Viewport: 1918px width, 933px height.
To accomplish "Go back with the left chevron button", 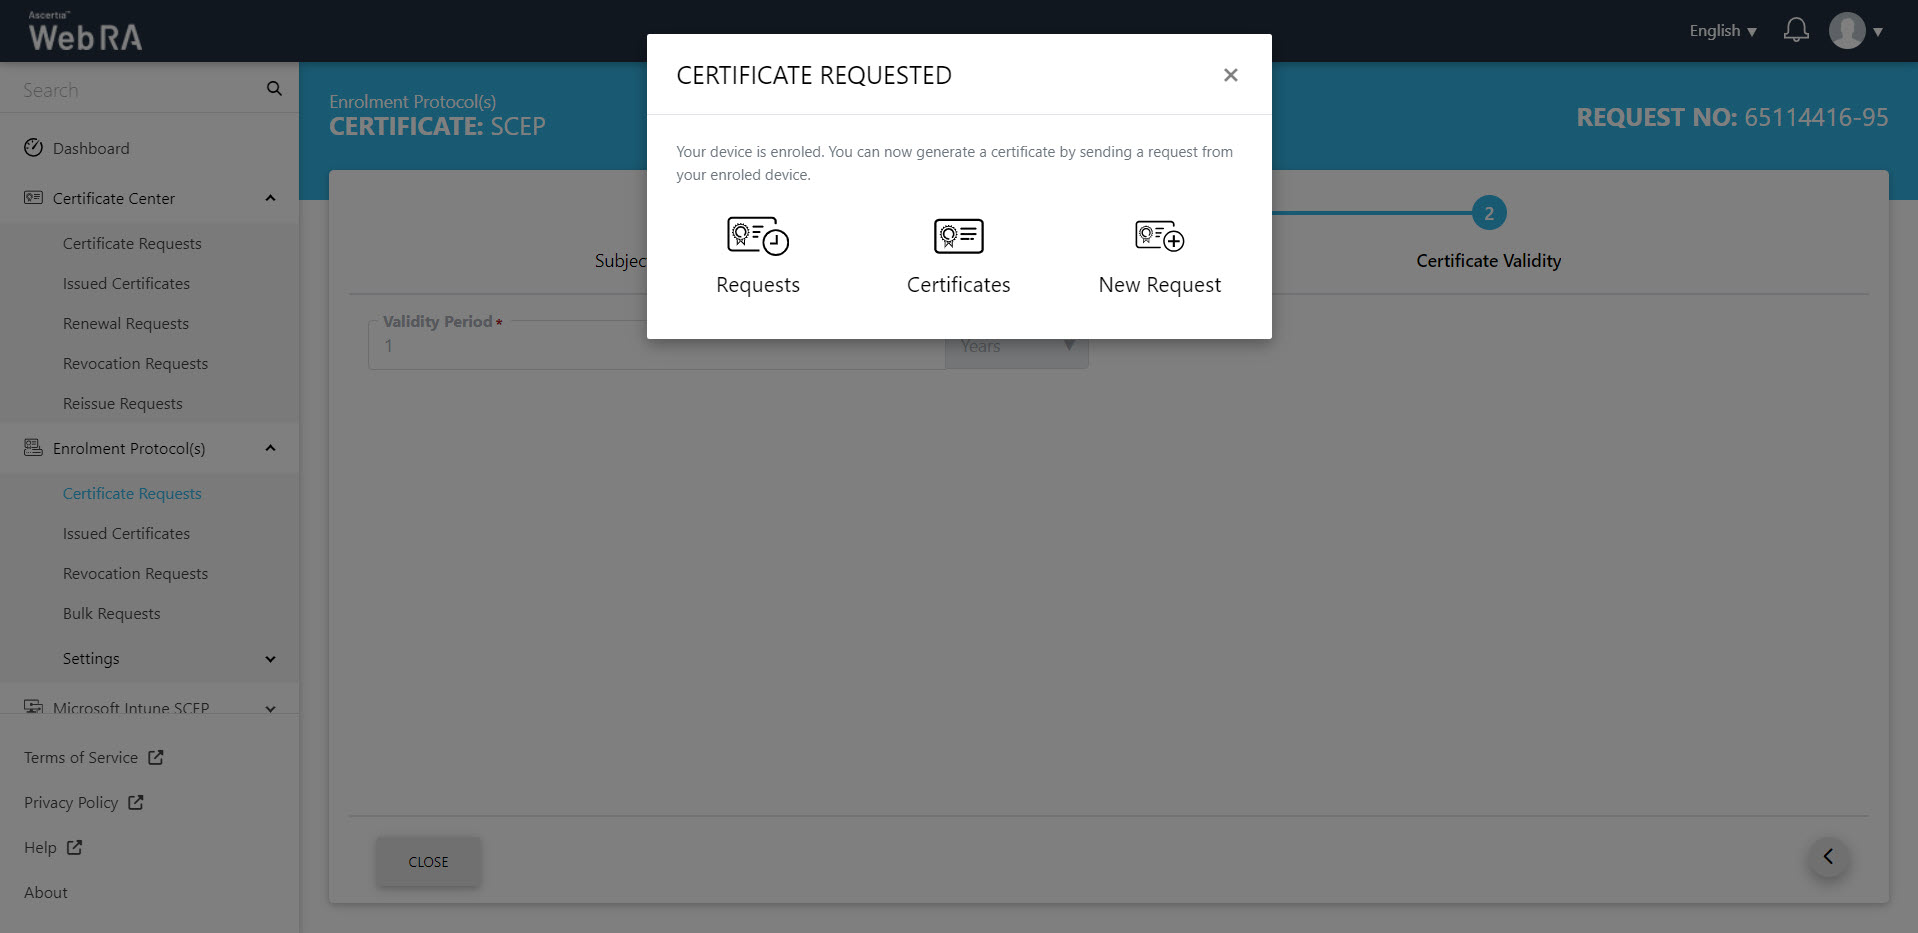I will tap(1828, 857).
